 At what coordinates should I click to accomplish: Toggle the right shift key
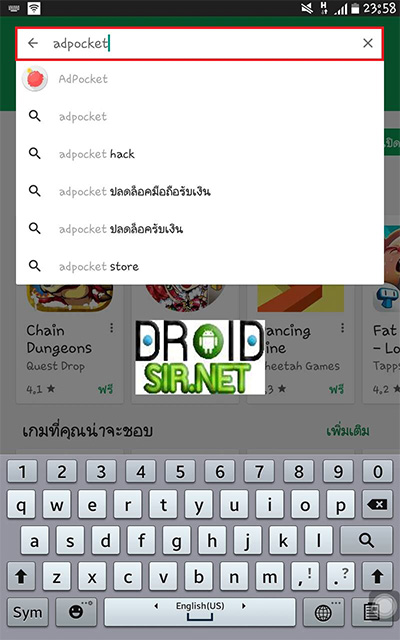coord(377,576)
